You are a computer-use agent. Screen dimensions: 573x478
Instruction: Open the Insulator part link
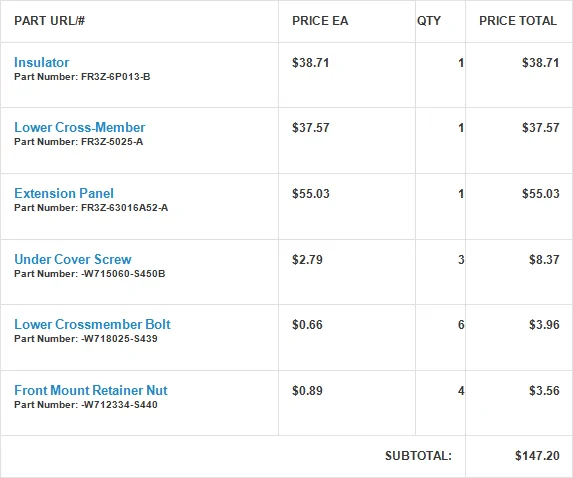coord(42,62)
